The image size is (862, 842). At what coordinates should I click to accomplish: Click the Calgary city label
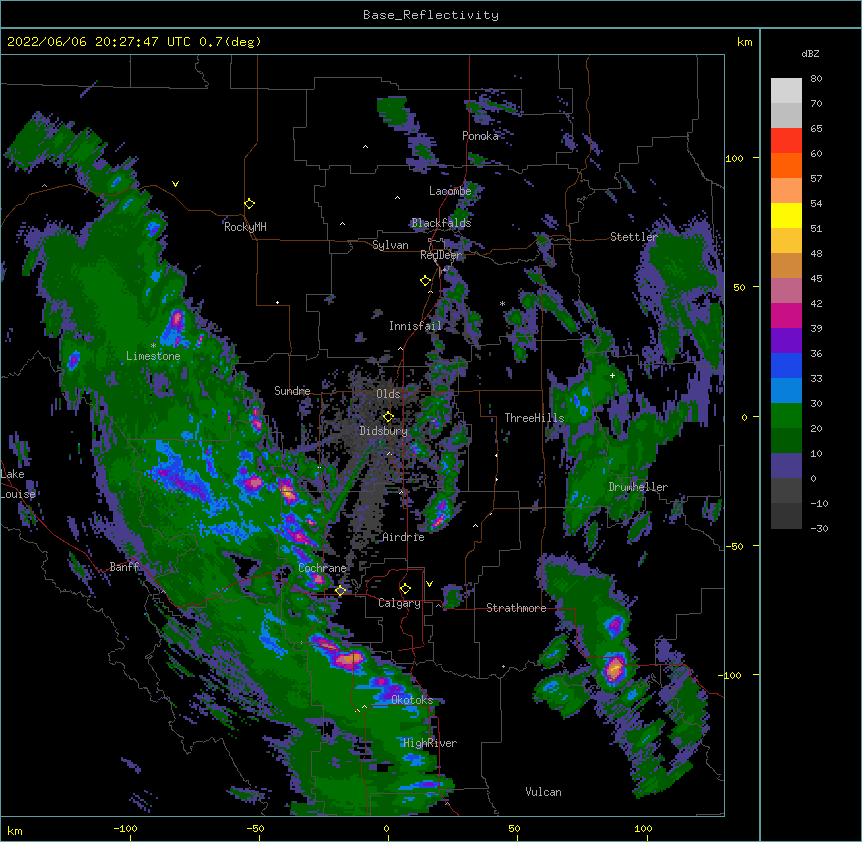[399, 603]
